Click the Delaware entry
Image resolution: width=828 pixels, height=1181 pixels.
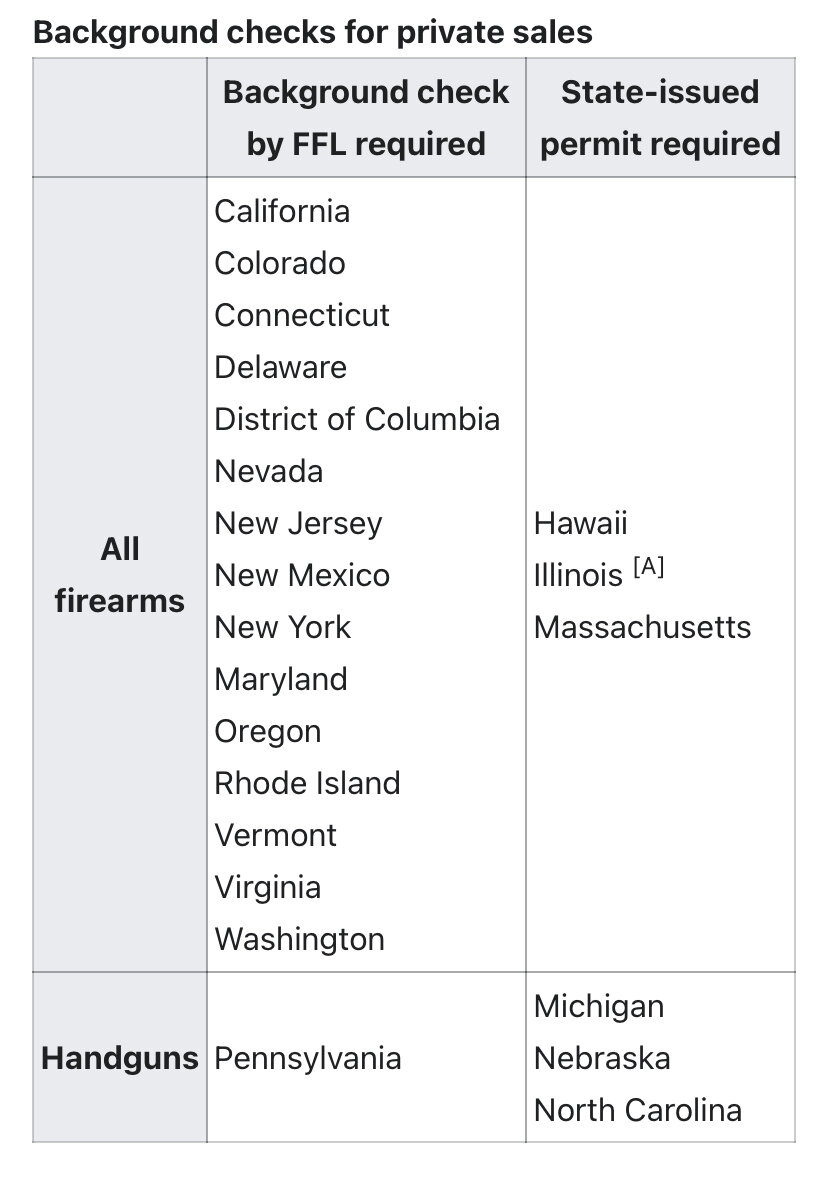pyautogui.click(x=280, y=367)
